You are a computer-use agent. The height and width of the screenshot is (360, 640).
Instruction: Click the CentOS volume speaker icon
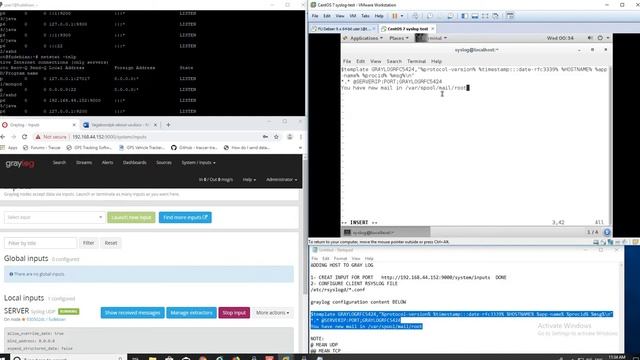tap(590, 38)
